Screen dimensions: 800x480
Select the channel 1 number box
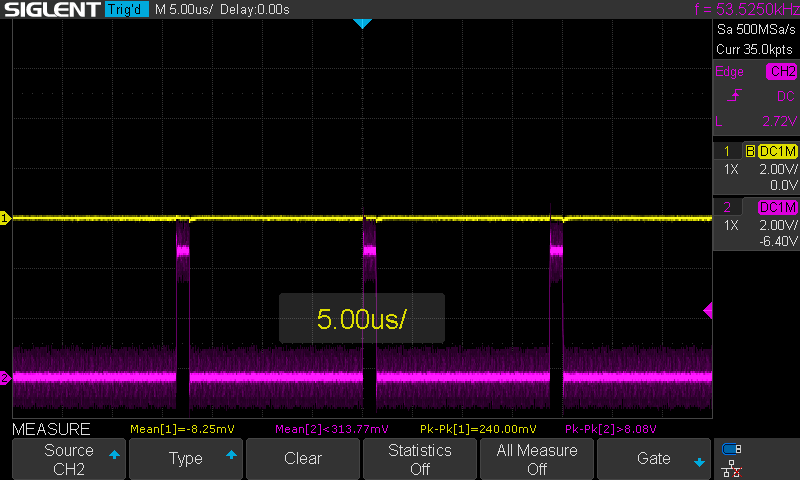point(727,151)
